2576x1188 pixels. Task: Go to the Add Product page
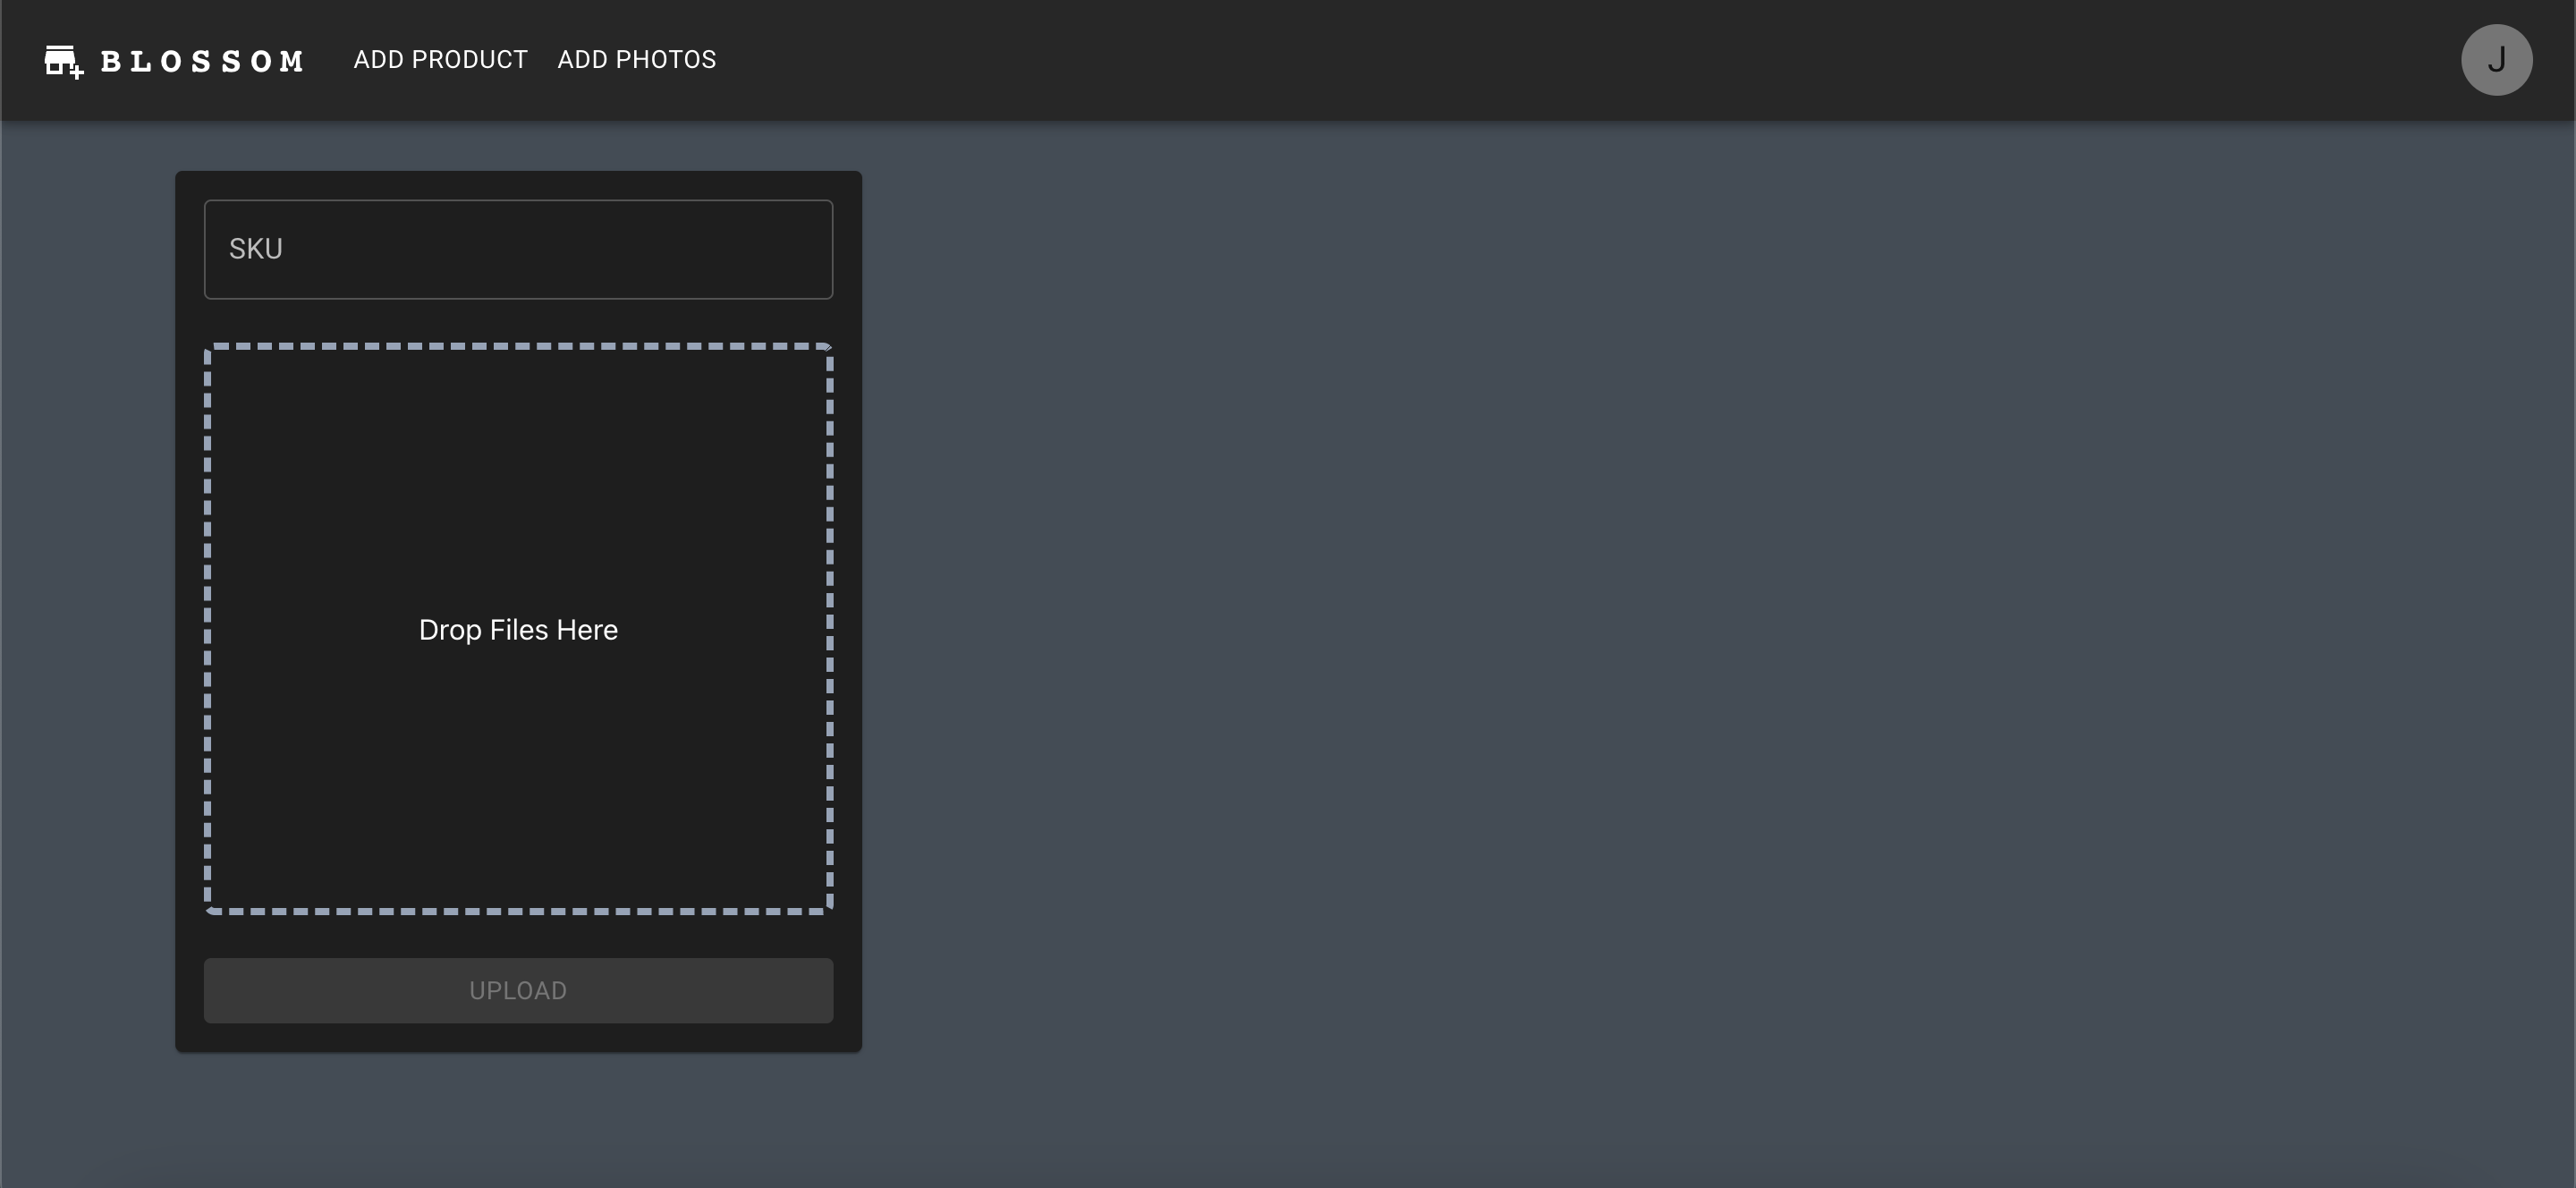pos(440,60)
